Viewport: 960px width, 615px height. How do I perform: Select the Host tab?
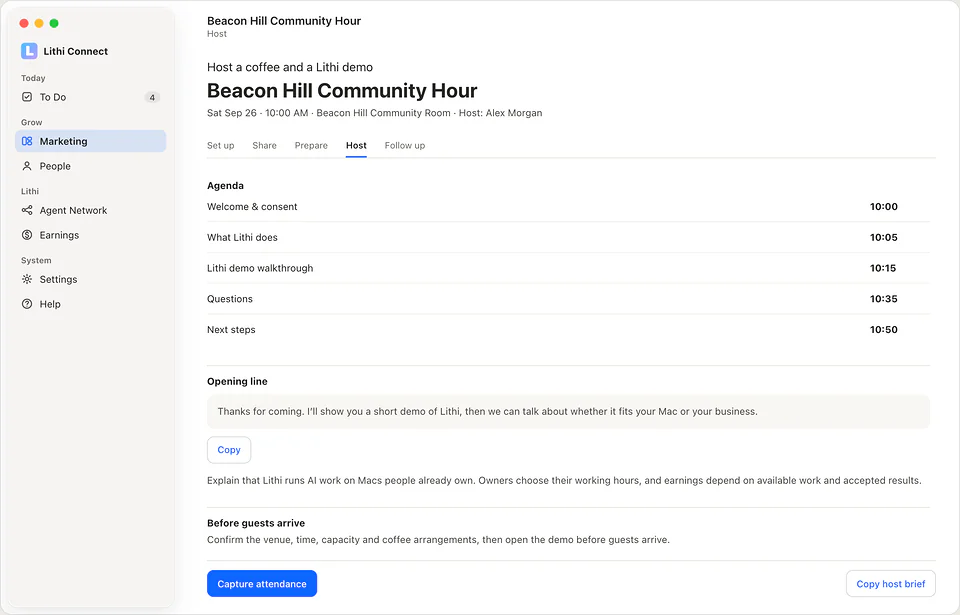356,146
